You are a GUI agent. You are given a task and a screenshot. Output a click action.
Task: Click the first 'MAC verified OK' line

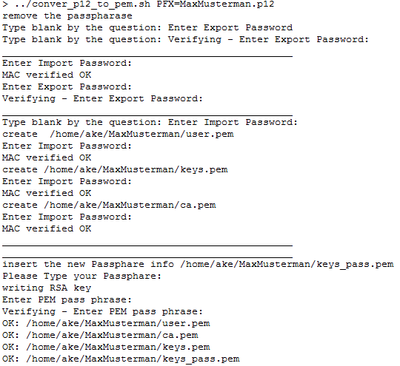(x=47, y=75)
